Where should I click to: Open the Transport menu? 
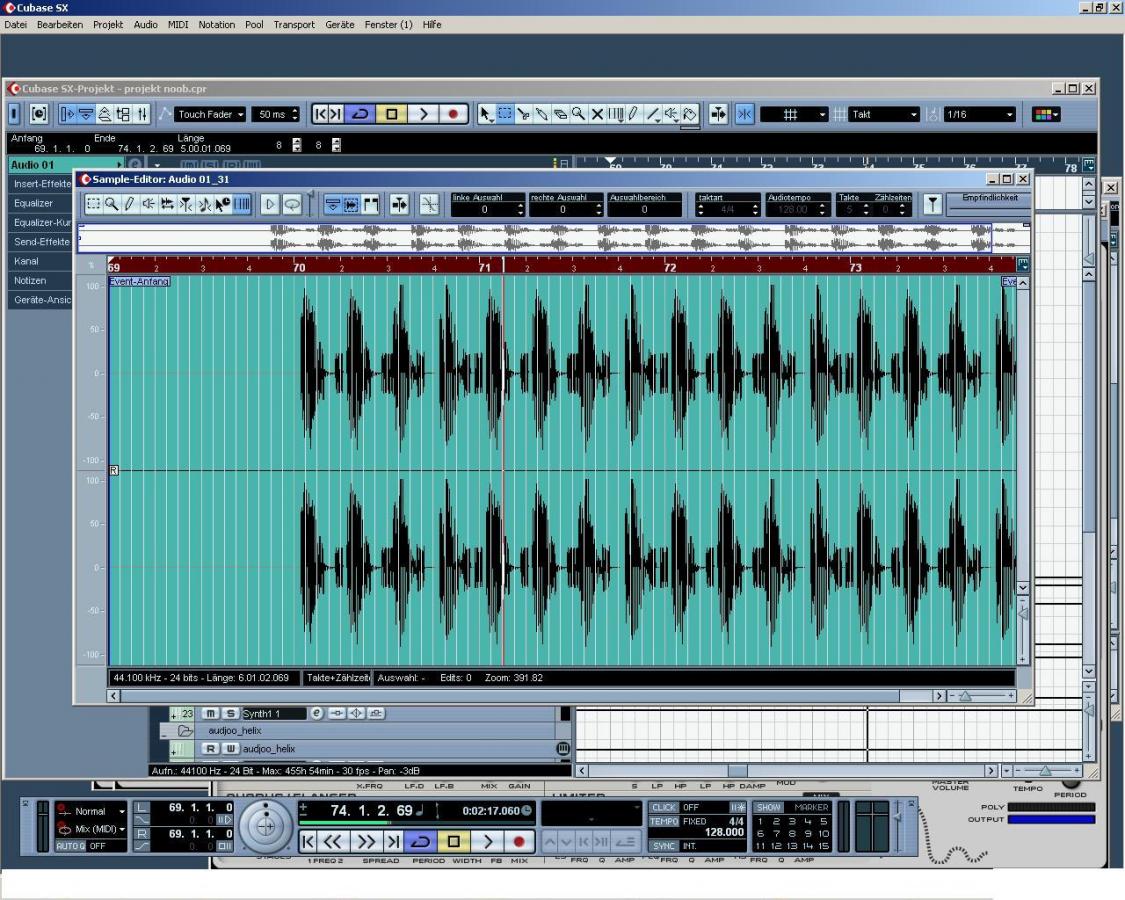294,24
